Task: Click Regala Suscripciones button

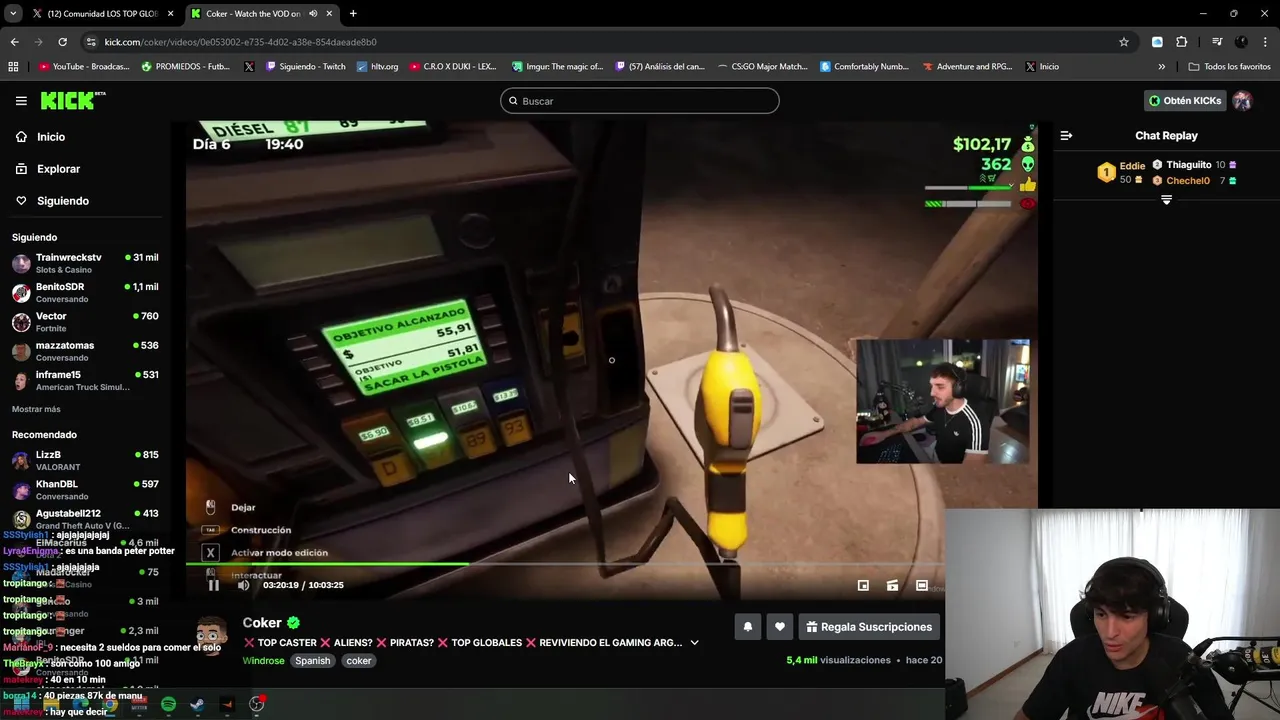Action: pyautogui.click(x=869, y=627)
